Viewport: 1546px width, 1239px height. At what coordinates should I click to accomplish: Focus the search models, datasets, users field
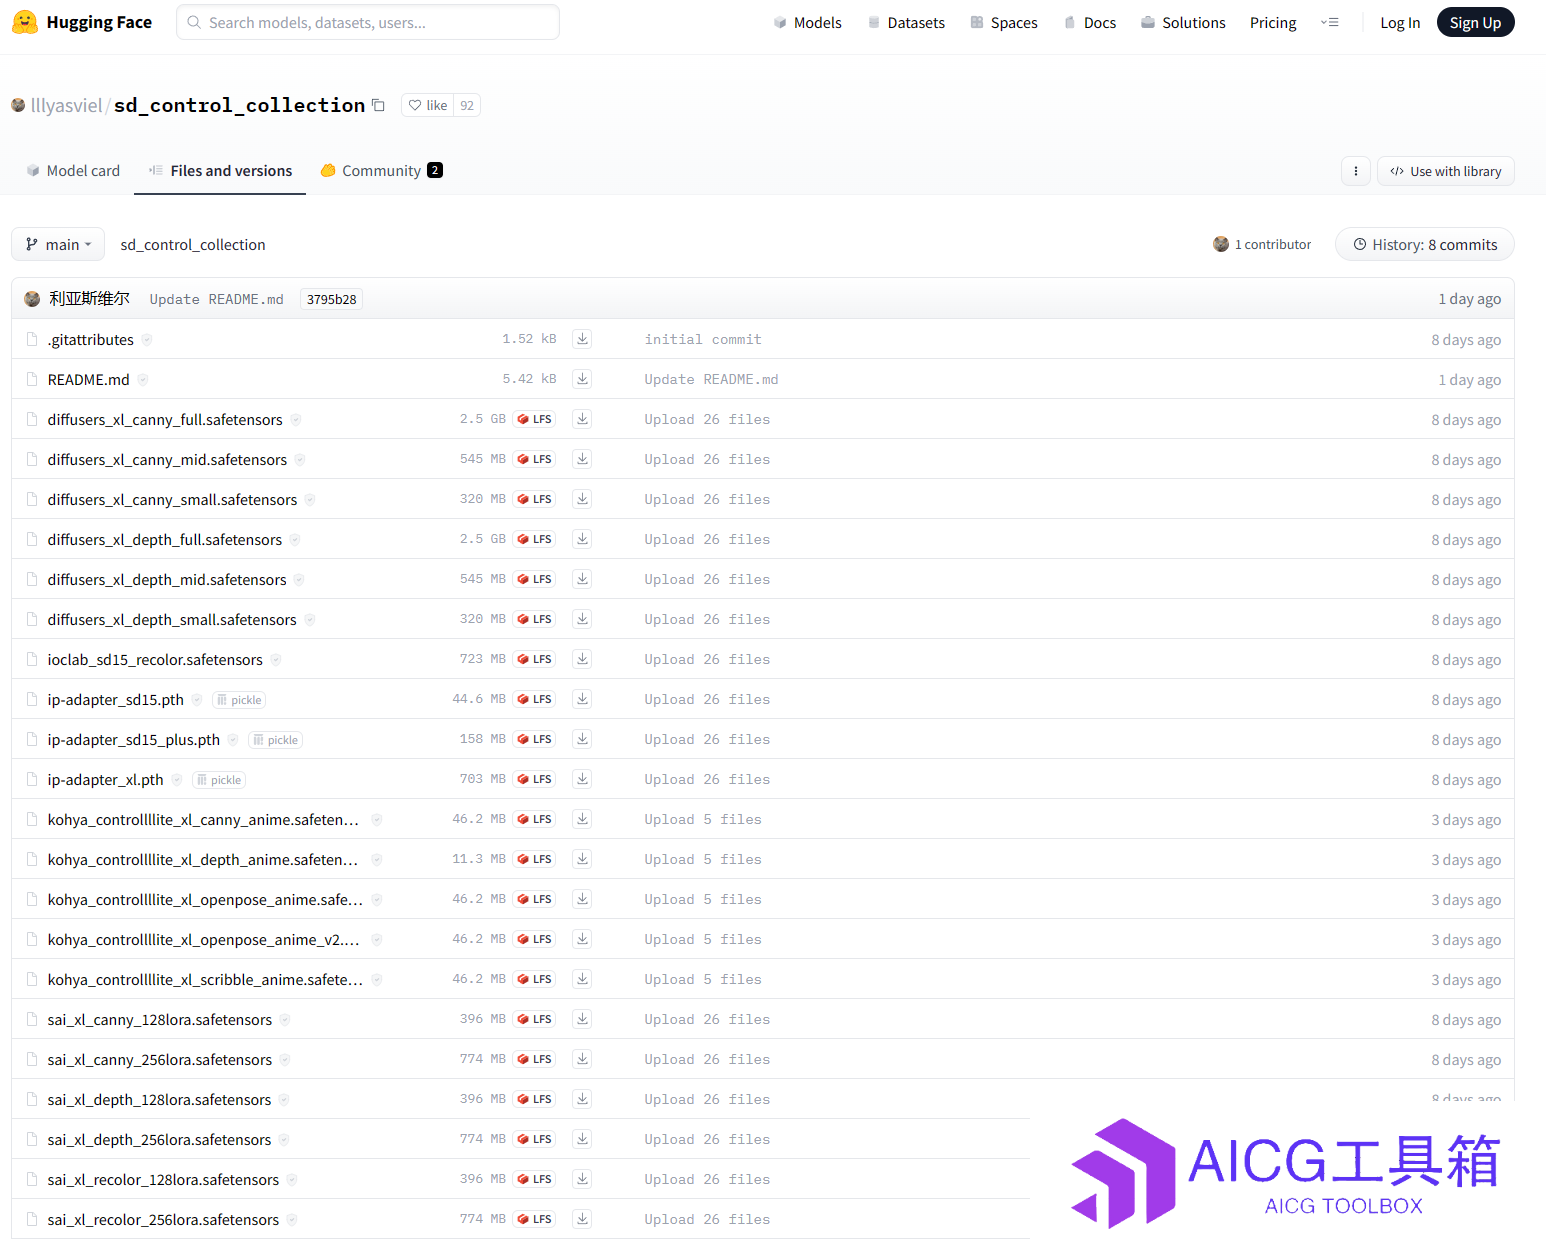[x=368, y=22]
